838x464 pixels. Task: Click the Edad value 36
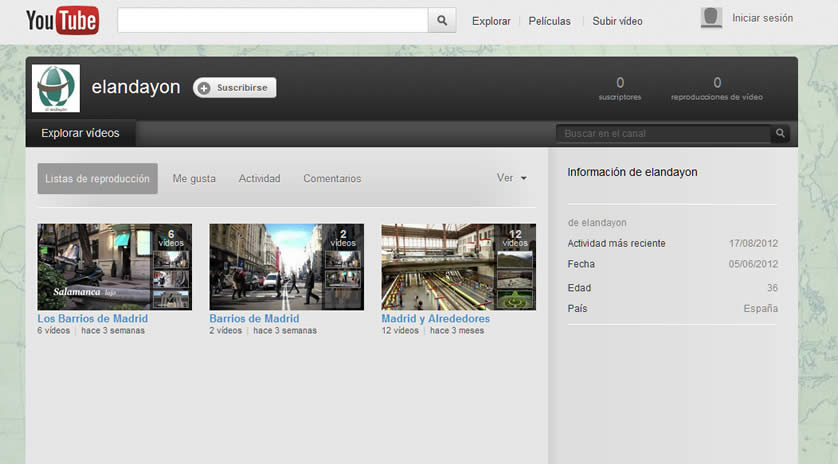[772, 288]
